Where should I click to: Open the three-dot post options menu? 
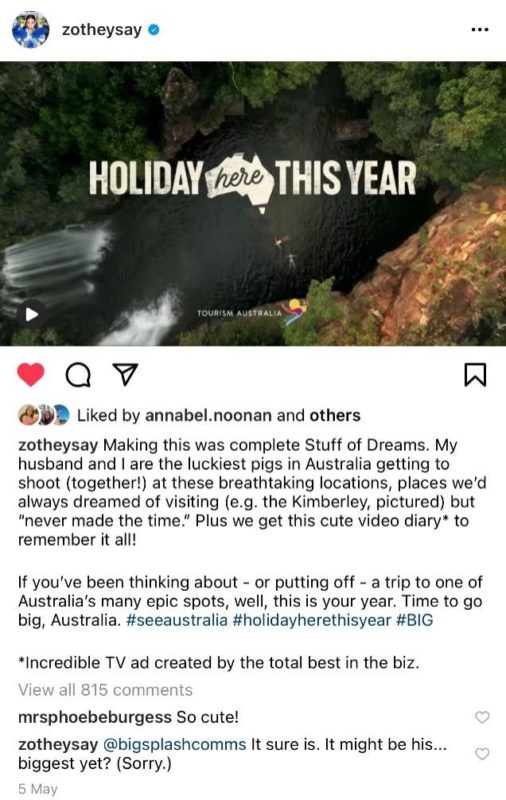[x=479, y=30]
